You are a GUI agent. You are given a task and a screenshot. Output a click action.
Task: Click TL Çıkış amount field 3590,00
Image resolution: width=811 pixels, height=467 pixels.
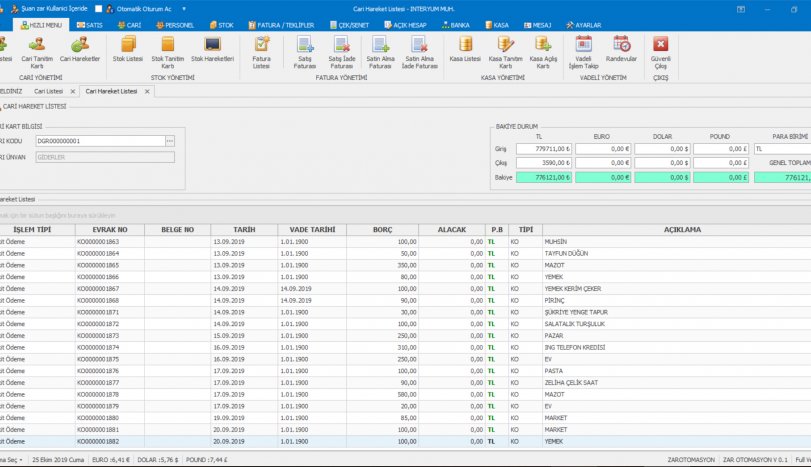click(544, 163)
